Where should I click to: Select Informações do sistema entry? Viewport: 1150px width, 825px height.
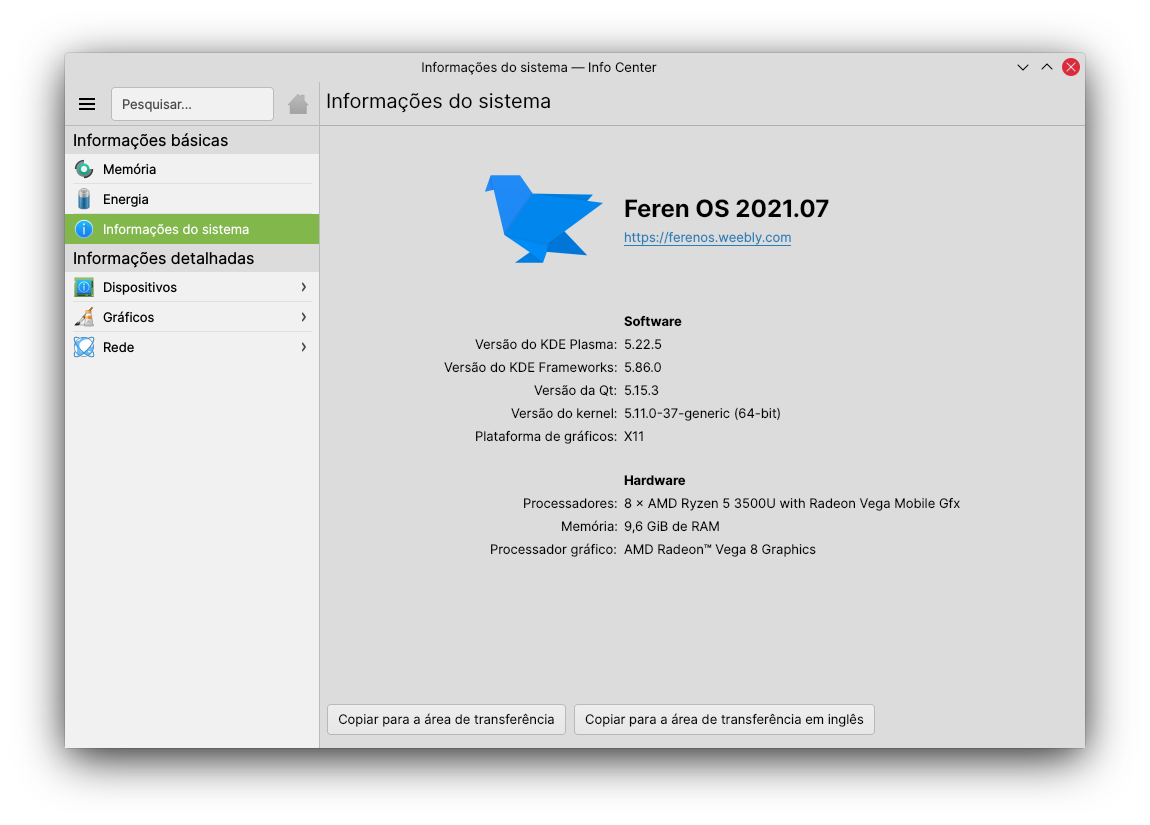[x=192, y=230]
